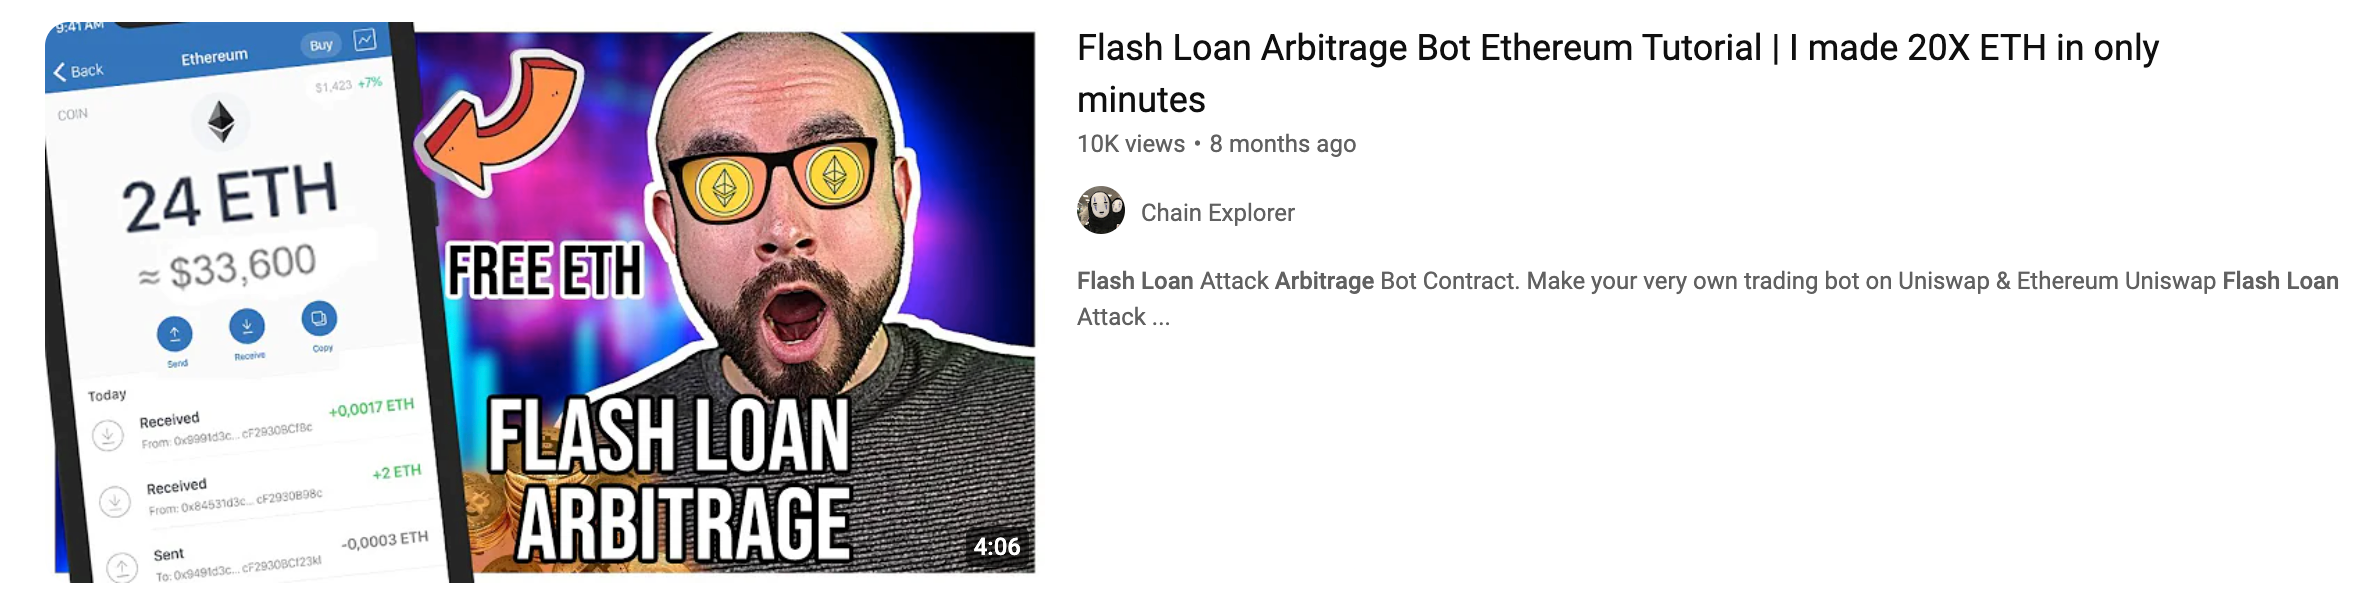2360x610 pixels.
Task: Click the Back chevron in phone image
Action: 60,72
